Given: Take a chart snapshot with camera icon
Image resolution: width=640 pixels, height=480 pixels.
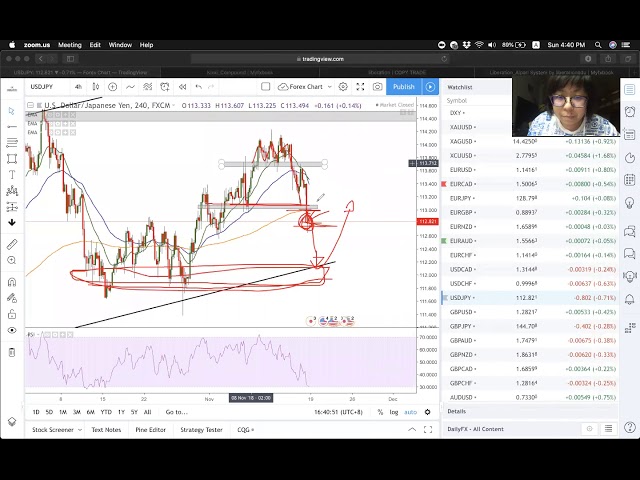Looking at the screenshot, I should (x=377, y=87).
